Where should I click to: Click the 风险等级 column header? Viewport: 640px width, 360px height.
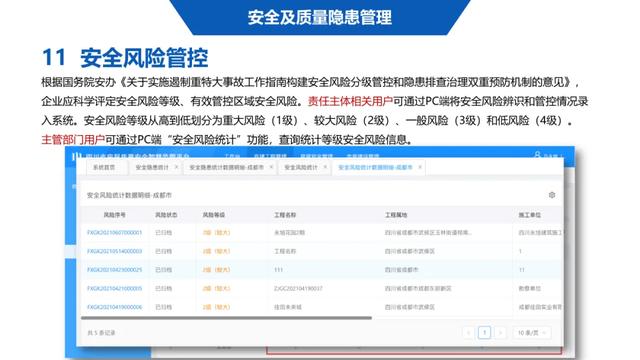click(x=214, y=215)
